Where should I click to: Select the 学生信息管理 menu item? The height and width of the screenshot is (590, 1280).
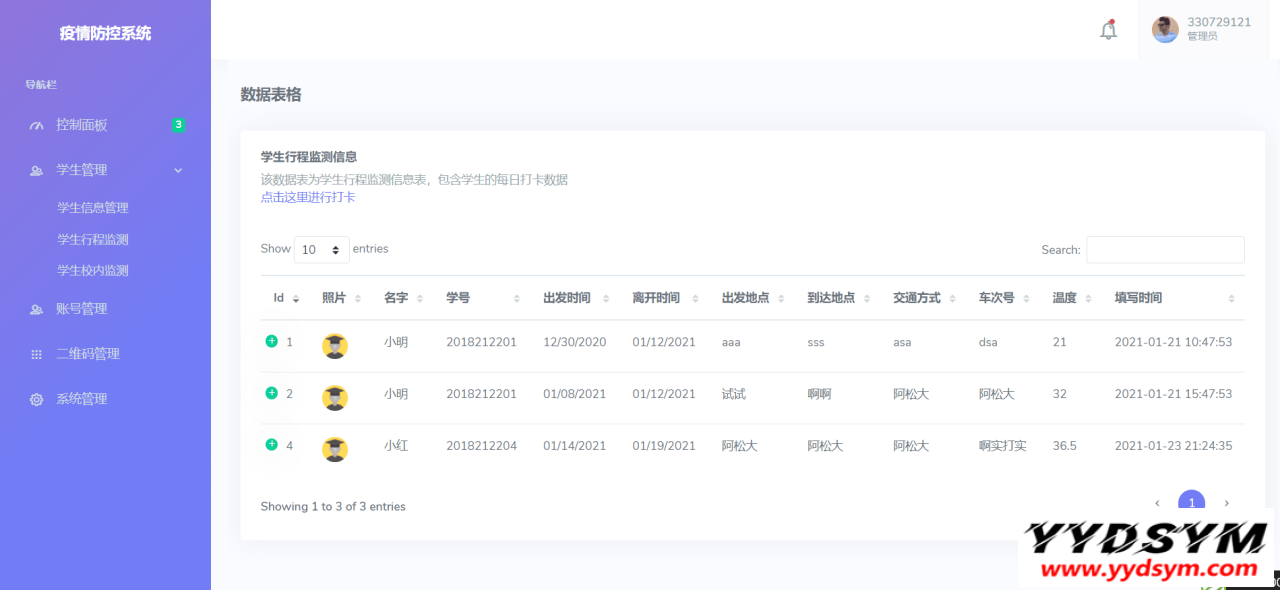(95, 207)
